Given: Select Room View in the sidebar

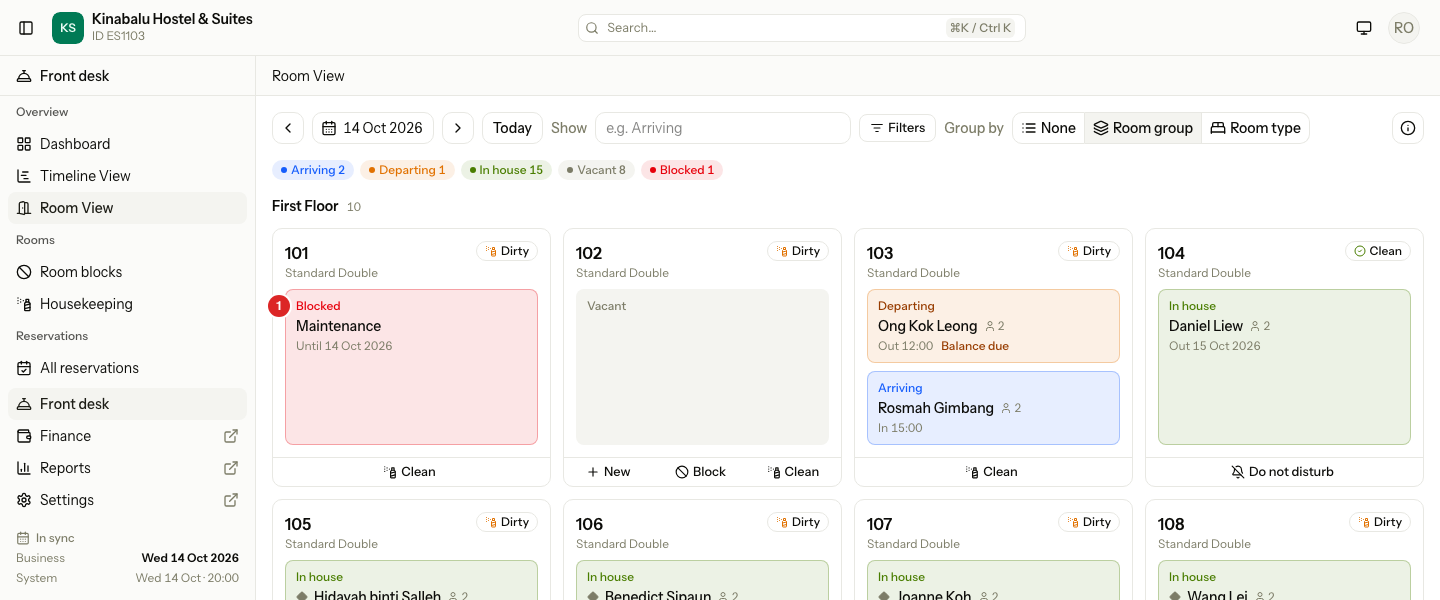Looking at the screenshot, I should click(128, 208).
